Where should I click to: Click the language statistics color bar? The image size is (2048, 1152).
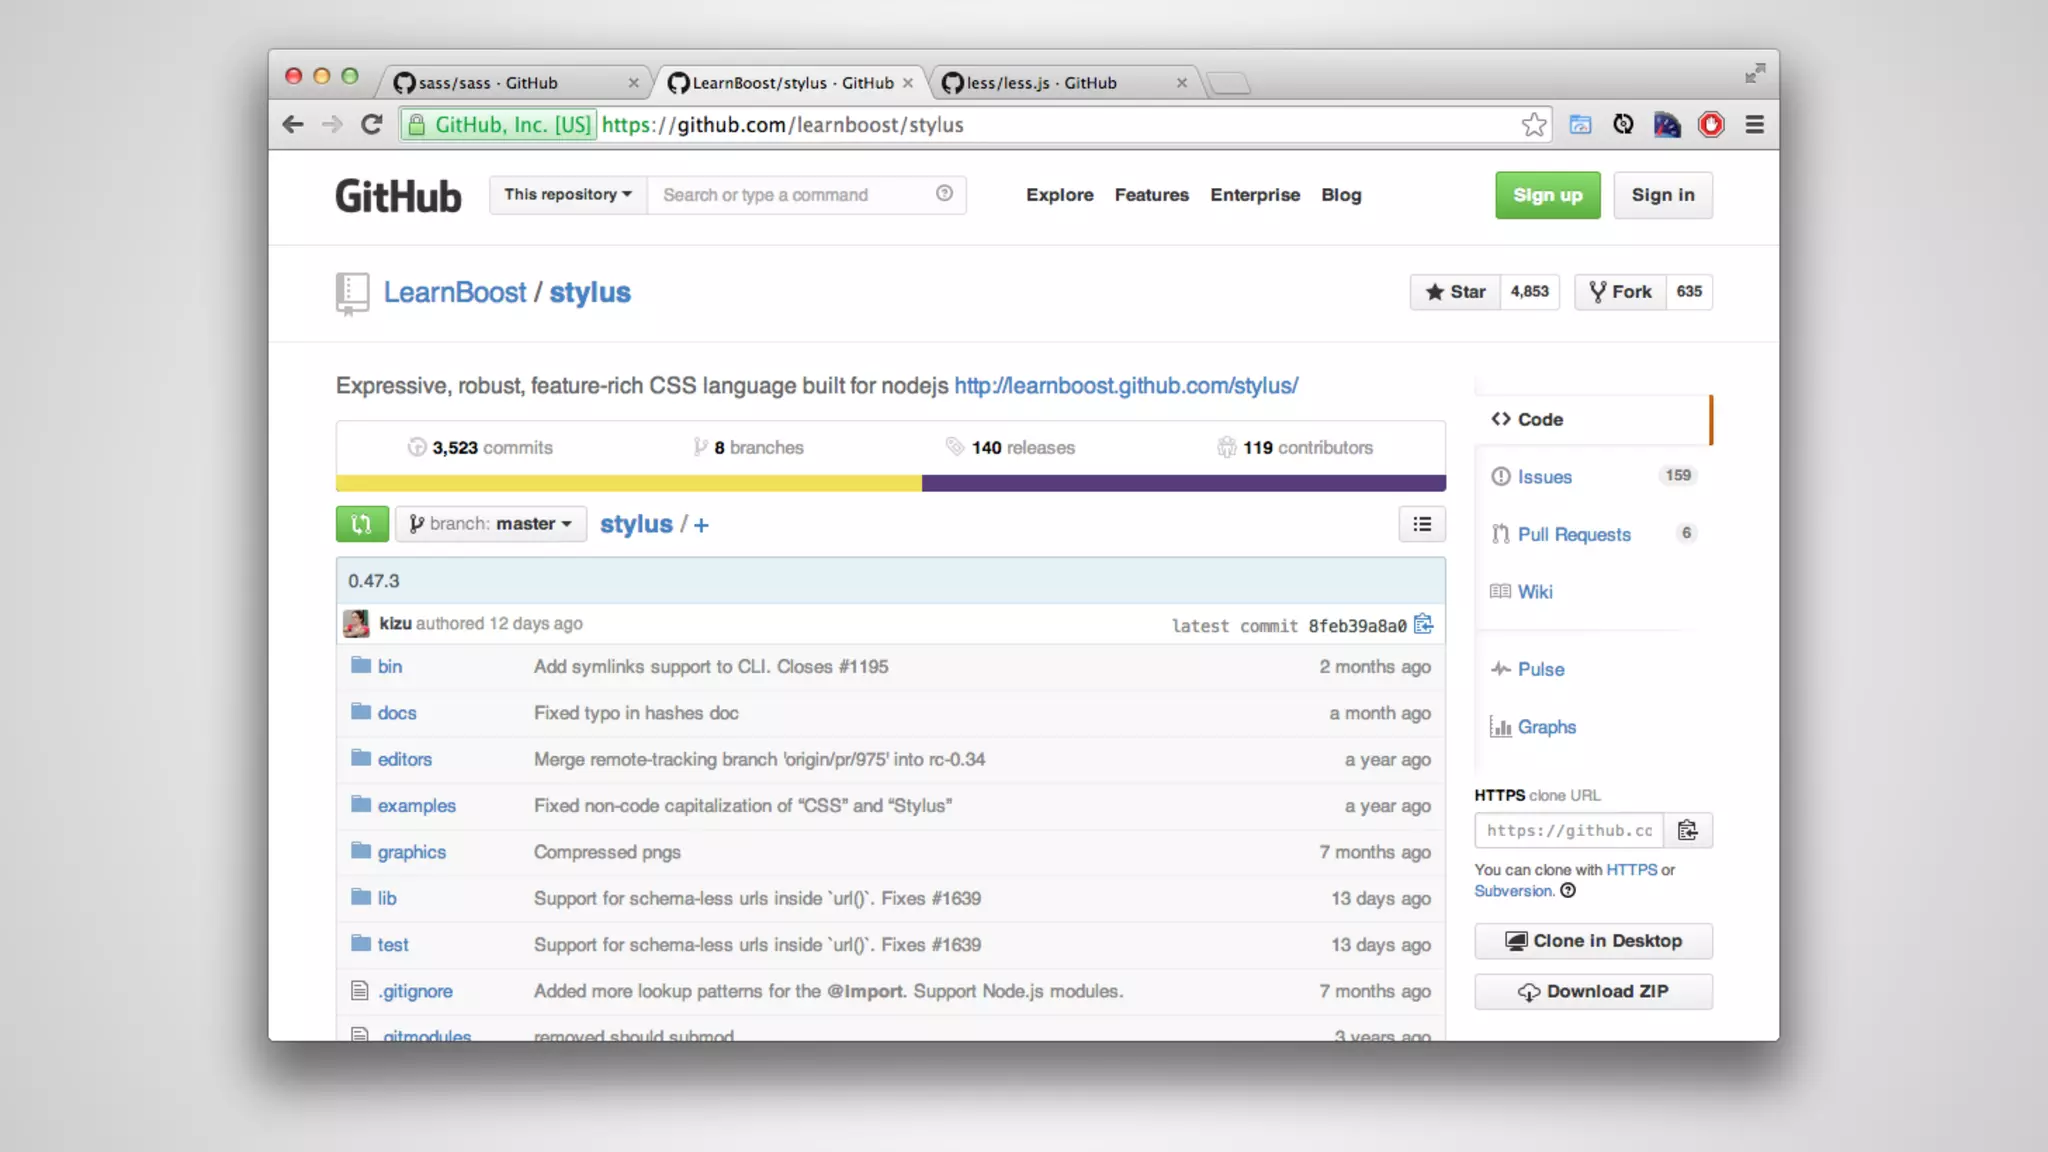click(x=890, y=484)
